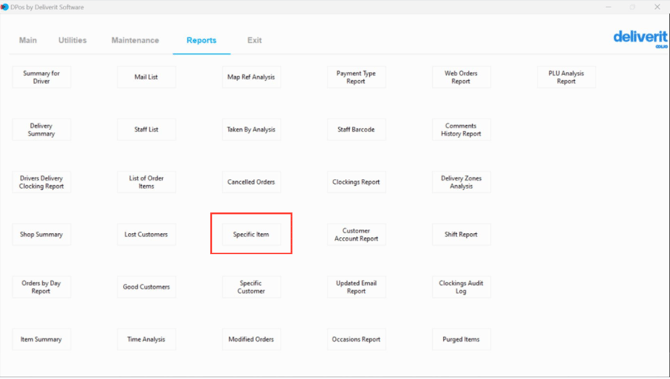The width and height of the screenshot is (670, 379).
Task: Open Drivers Delivery Clocking Report
Action: coord(41,182)
